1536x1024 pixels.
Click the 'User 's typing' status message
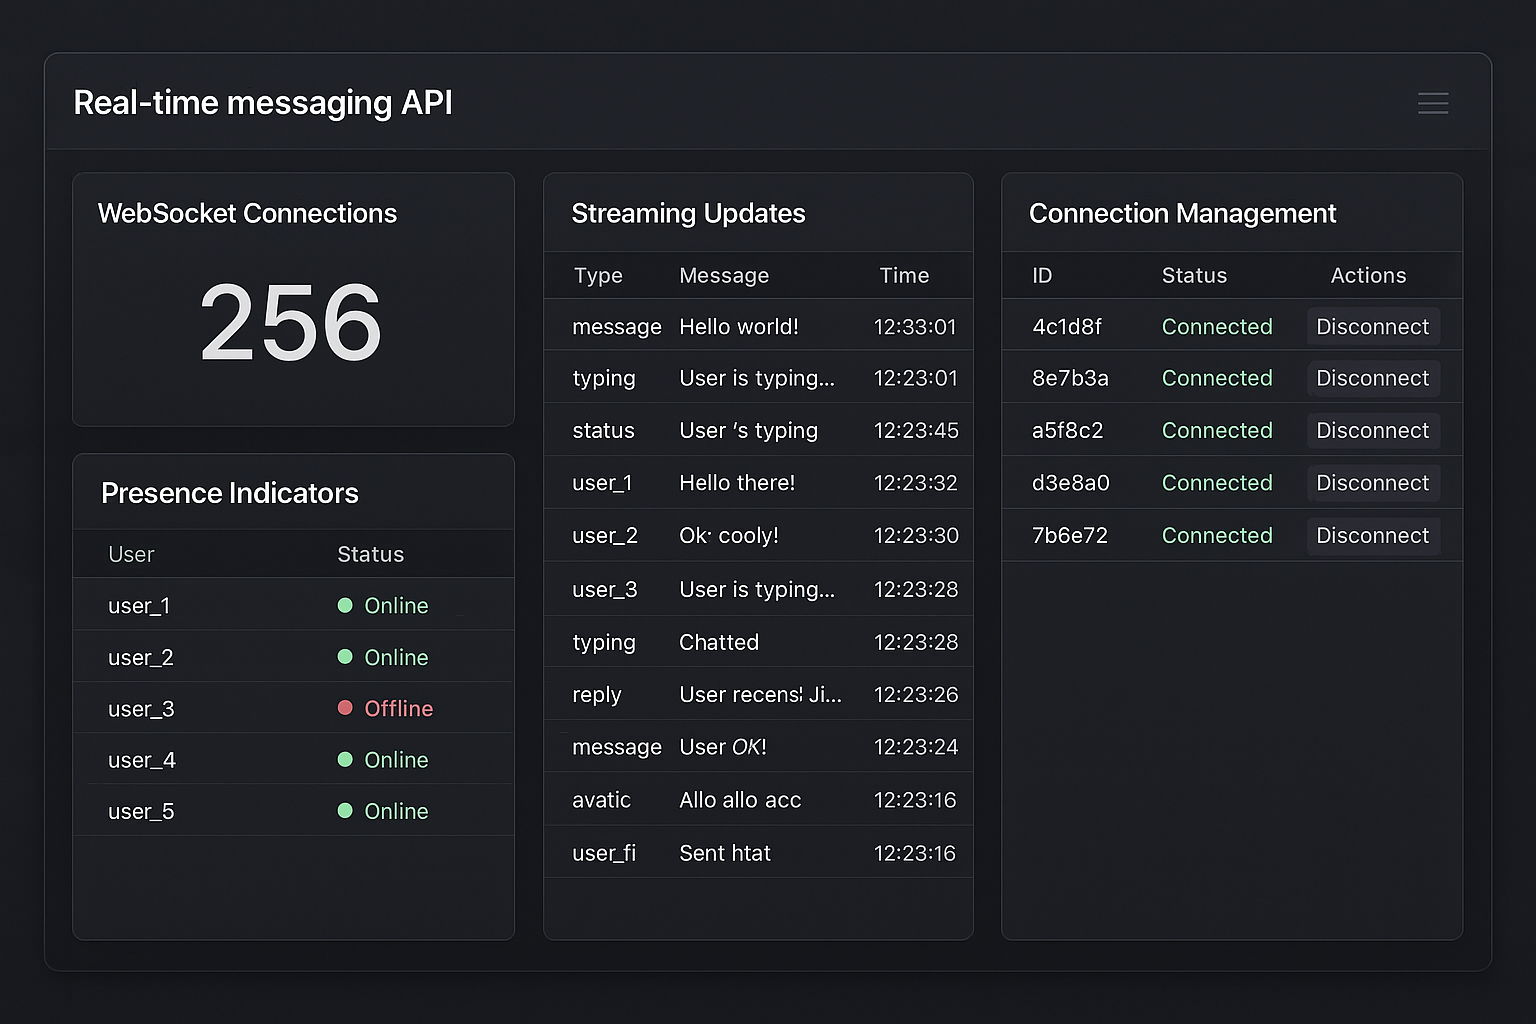point(748,430)
